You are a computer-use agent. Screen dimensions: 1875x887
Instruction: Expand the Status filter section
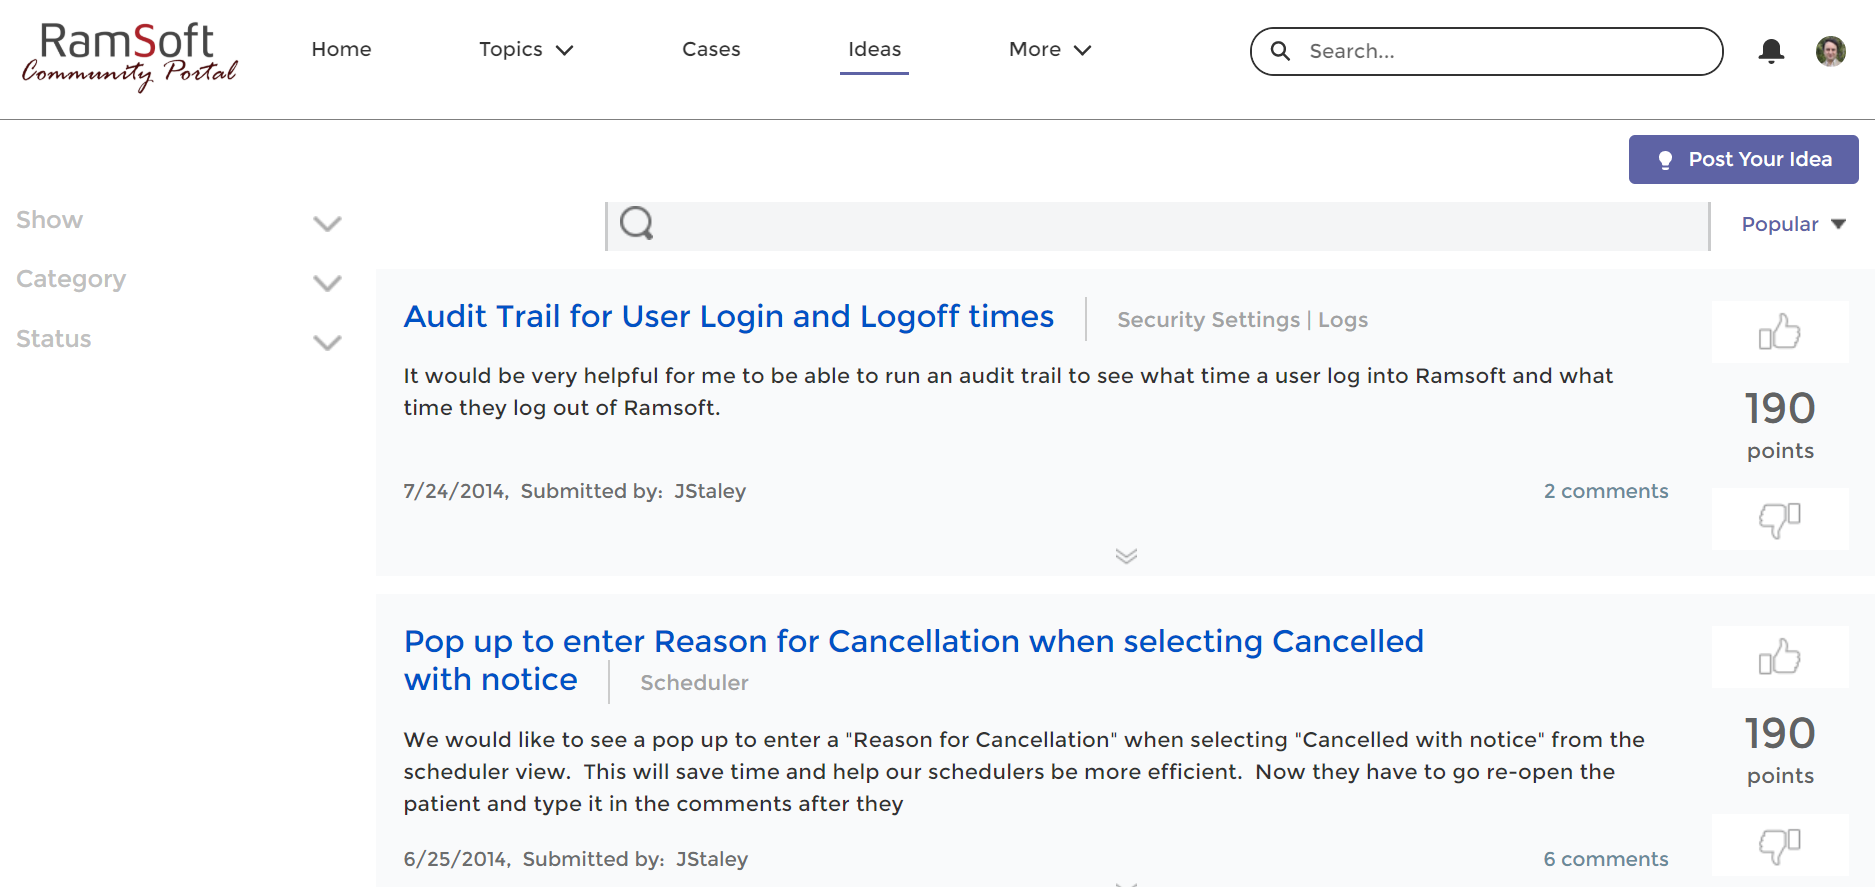click(x=327, y=342)
